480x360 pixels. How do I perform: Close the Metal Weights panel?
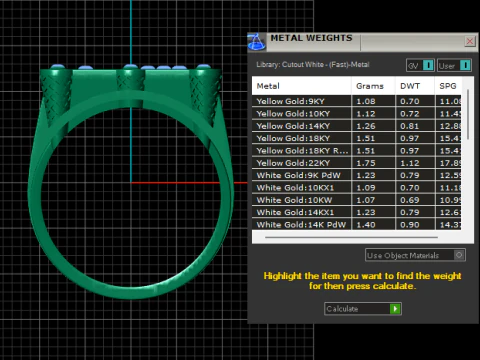pyautogui.click(x=470, y=41)
